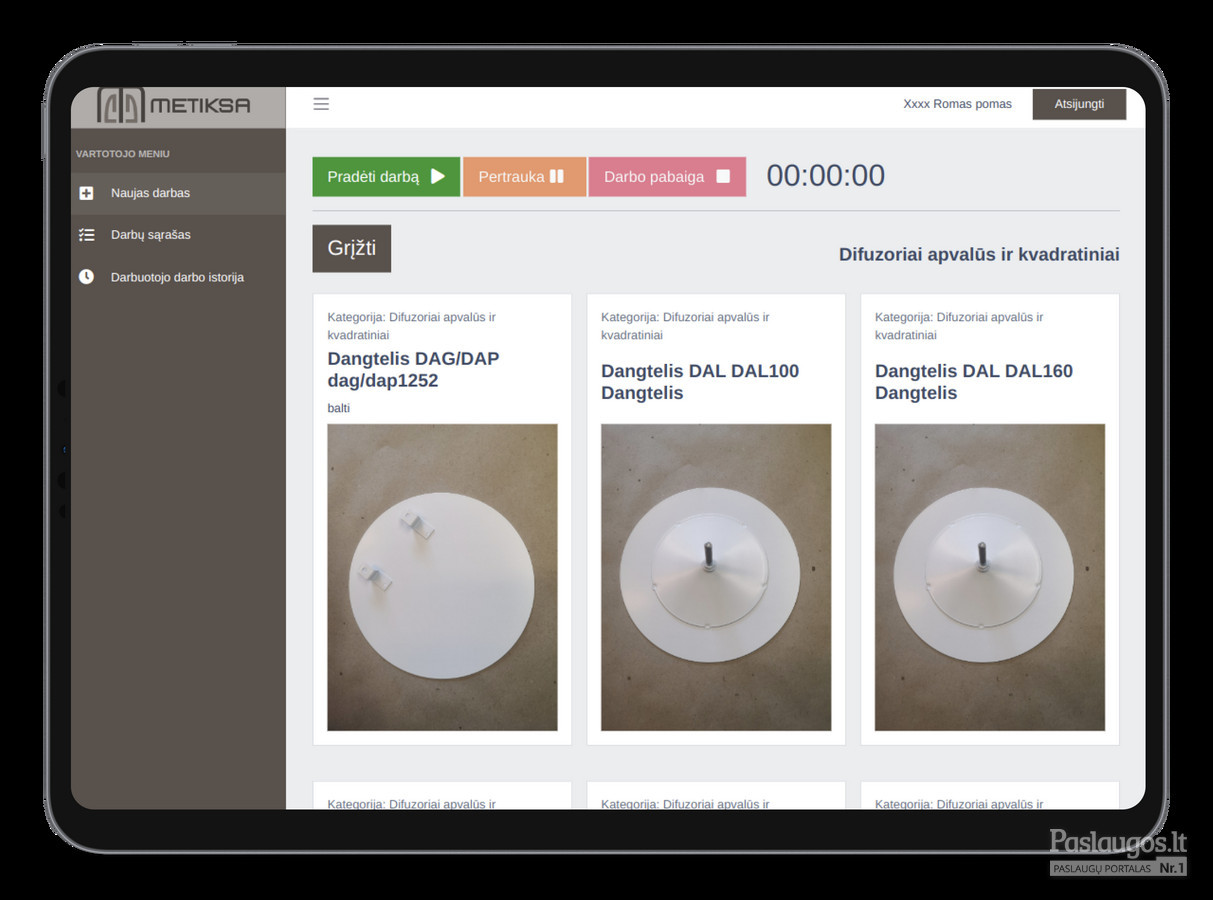Image resolution: width=1213 pixels, height=900 pixels.
Task: Click the Pertrauka pause button
Action: pyautogui.click(x=524, y=177)
